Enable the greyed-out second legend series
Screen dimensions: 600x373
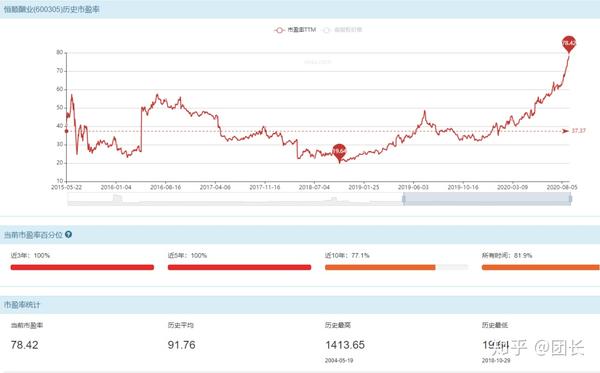(x=342, y=30)
